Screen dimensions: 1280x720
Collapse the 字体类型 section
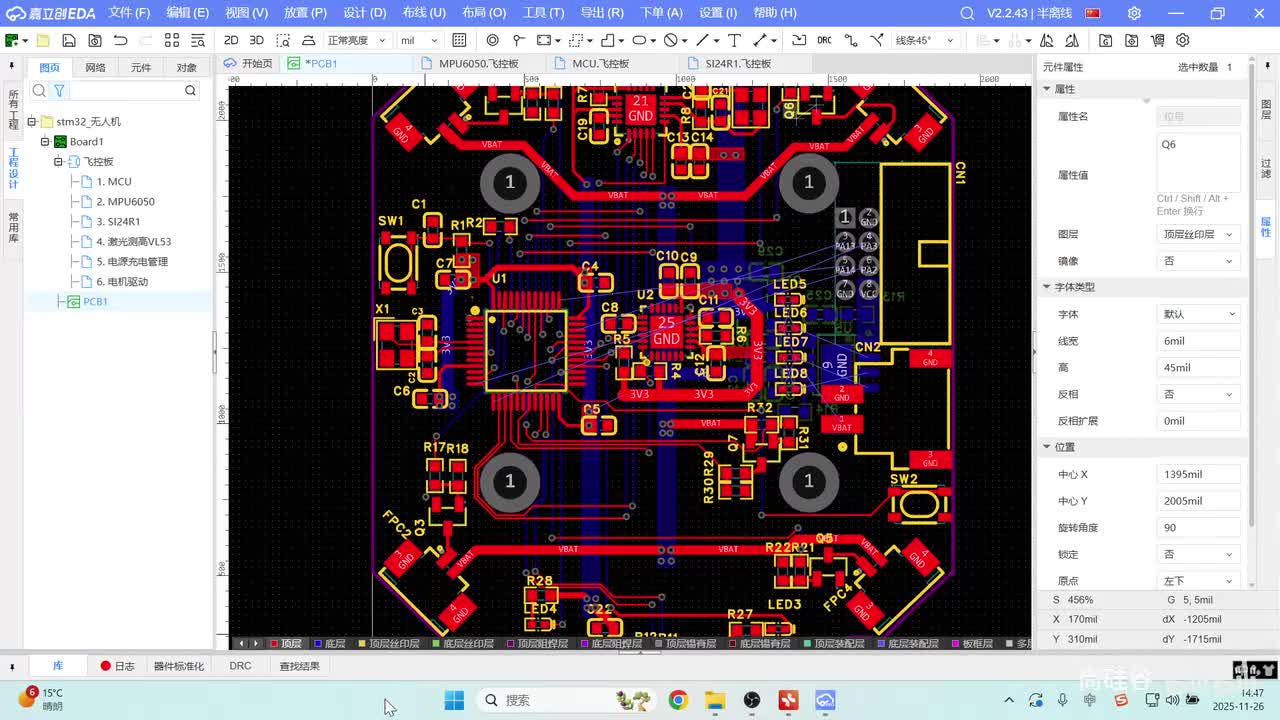1047,287
